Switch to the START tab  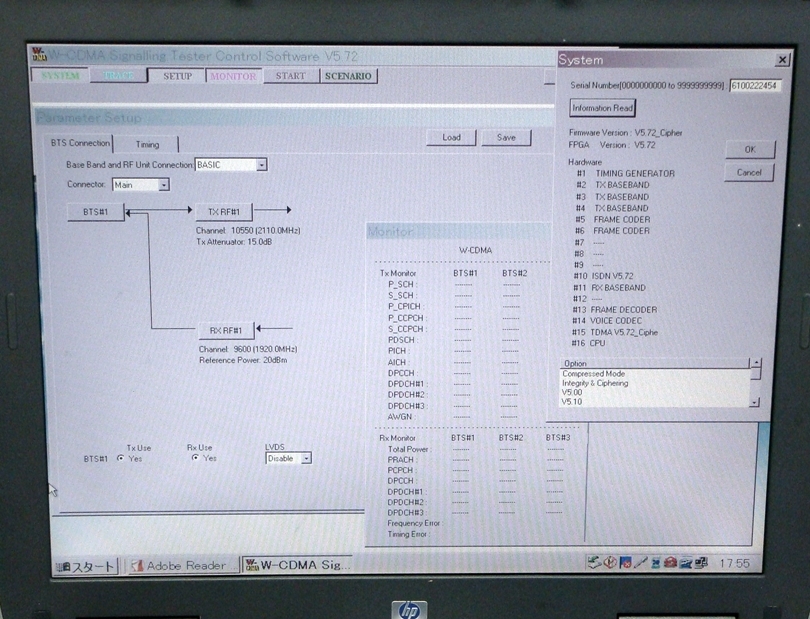(290, 76)
